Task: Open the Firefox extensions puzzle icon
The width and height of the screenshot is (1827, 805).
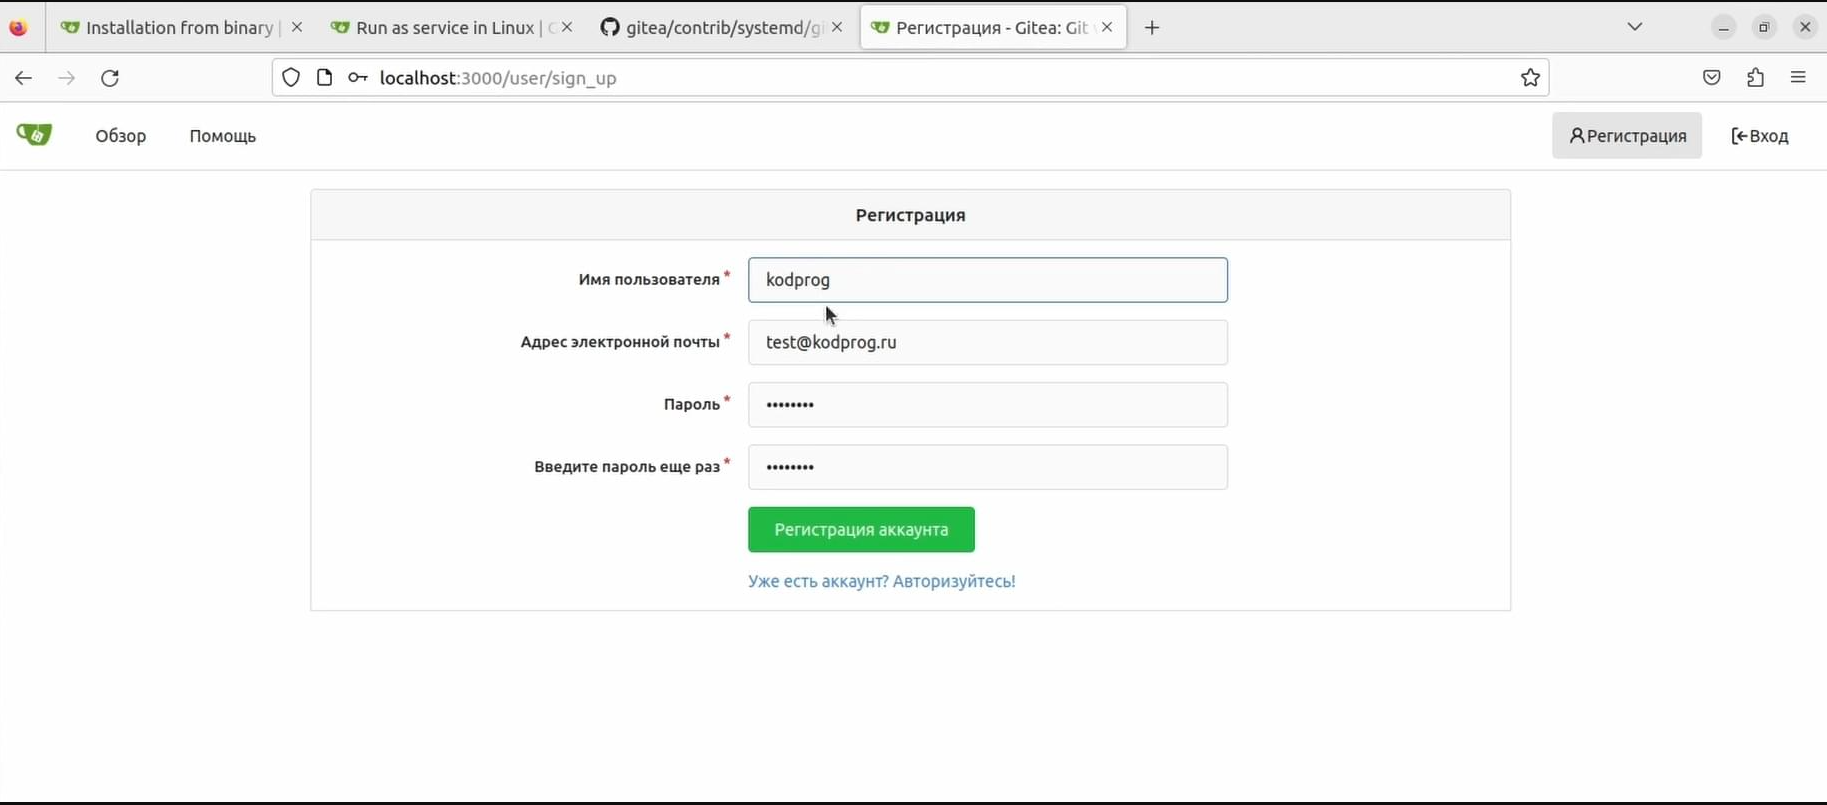Action: (1755, 78)
